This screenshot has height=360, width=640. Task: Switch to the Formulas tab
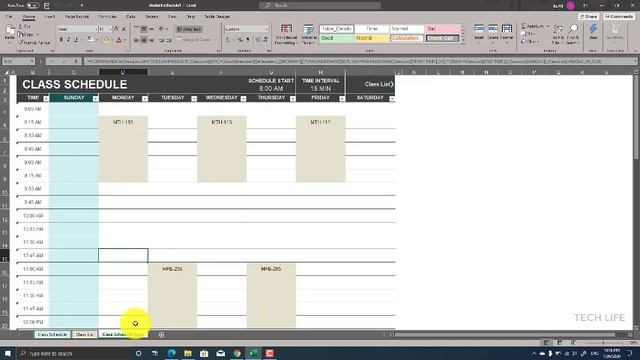(x=107, y=17)
